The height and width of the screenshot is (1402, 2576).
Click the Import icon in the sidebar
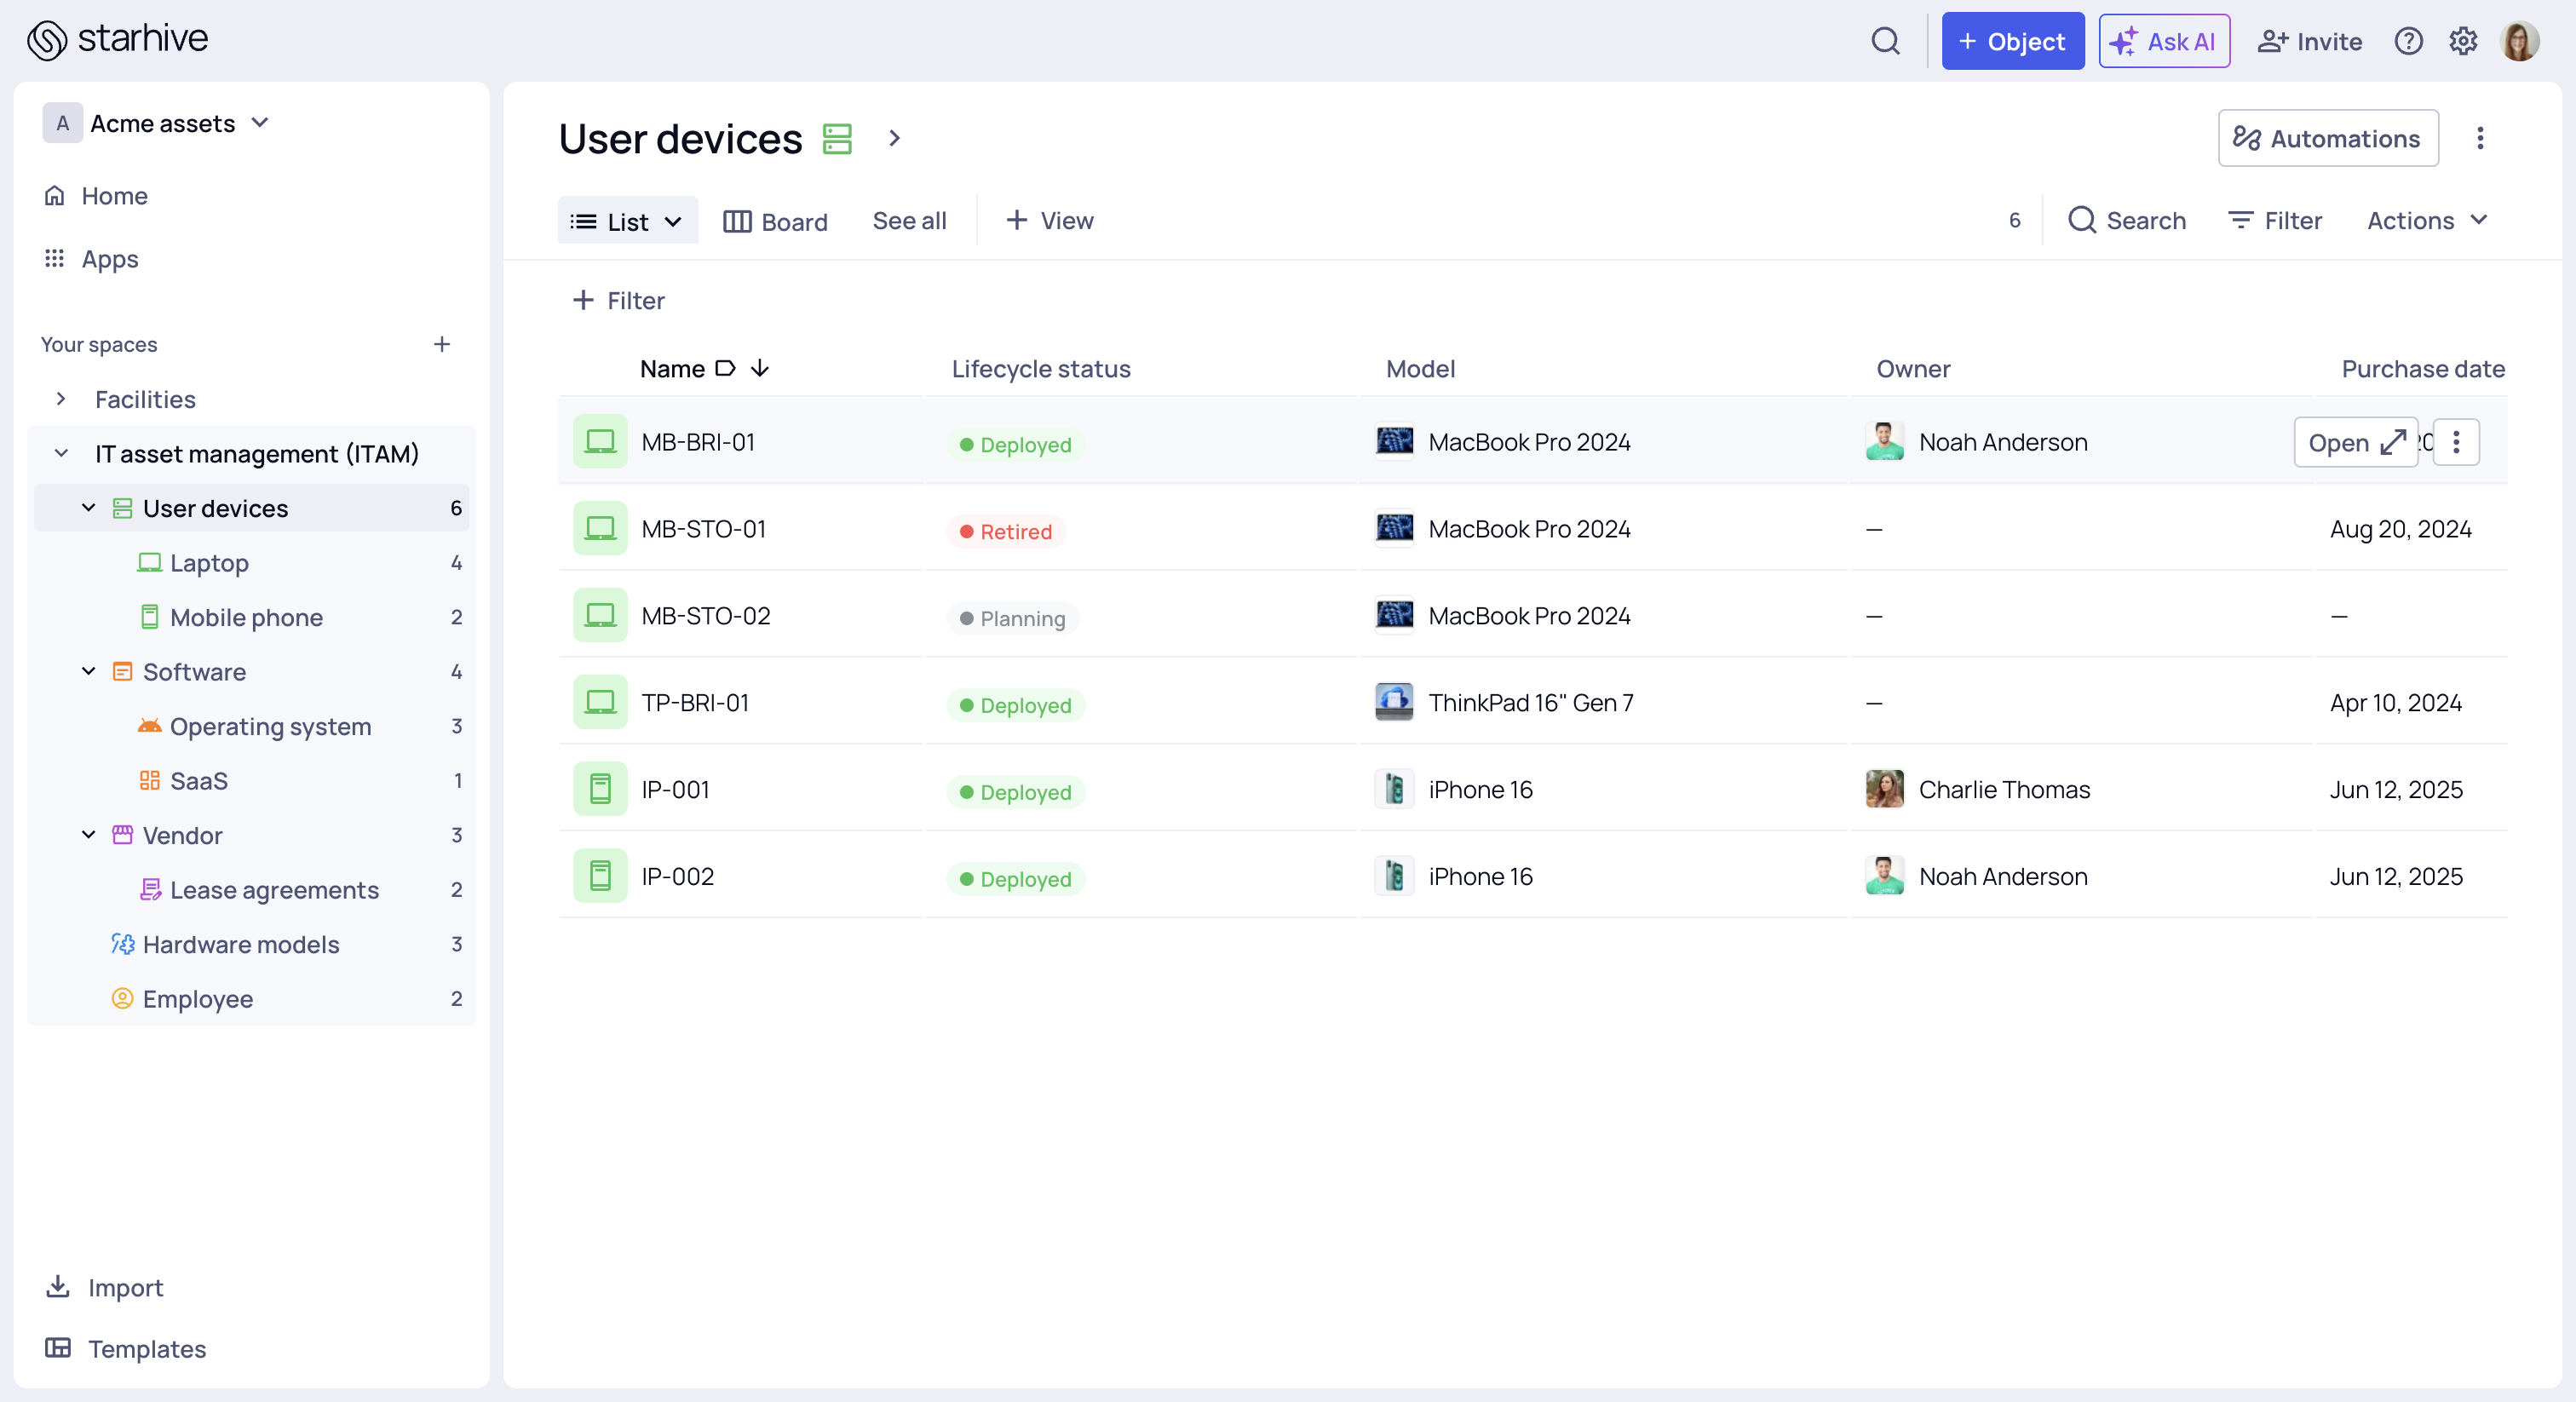(x=58, y=1287)
